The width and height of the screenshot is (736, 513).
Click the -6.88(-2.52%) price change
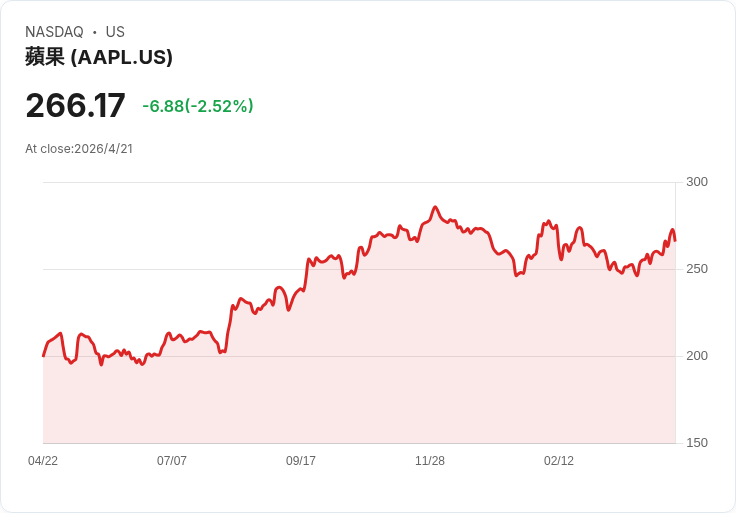click(198, 106)
